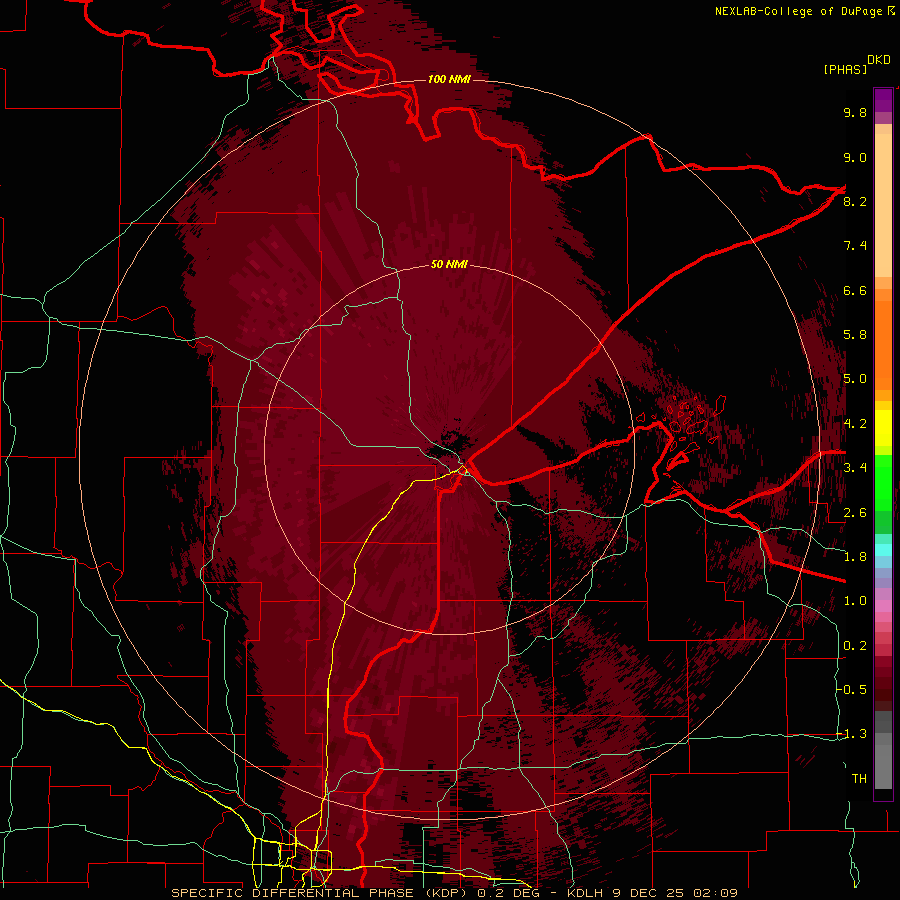Click the 100 NMI range ring label

(x=449, y=79)
